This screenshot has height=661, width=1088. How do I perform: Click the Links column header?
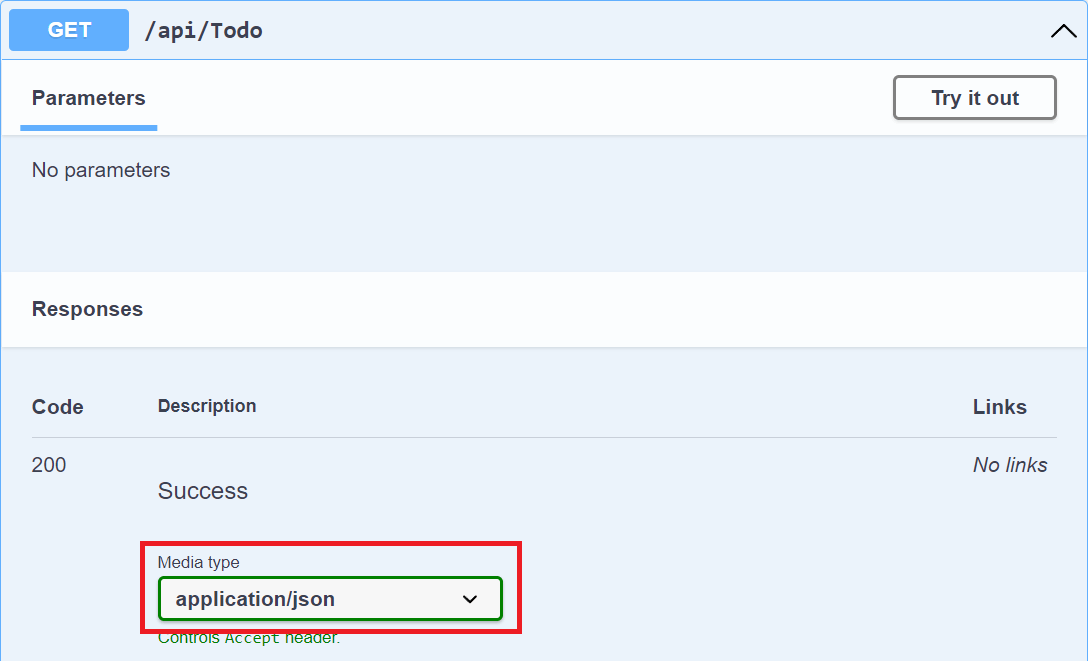click(1000, 407)
